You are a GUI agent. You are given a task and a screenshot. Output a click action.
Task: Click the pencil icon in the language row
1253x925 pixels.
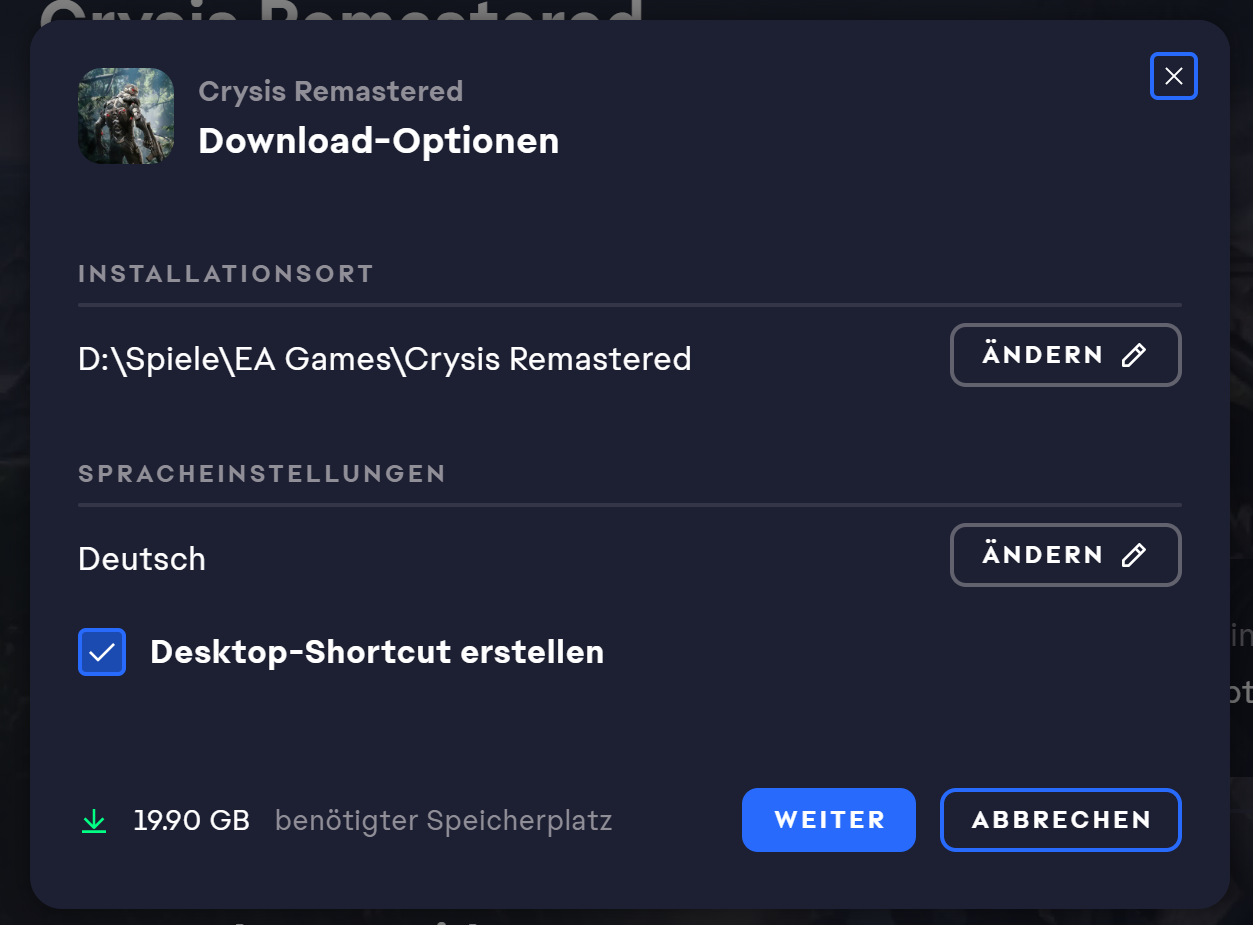click(1133, 555)
